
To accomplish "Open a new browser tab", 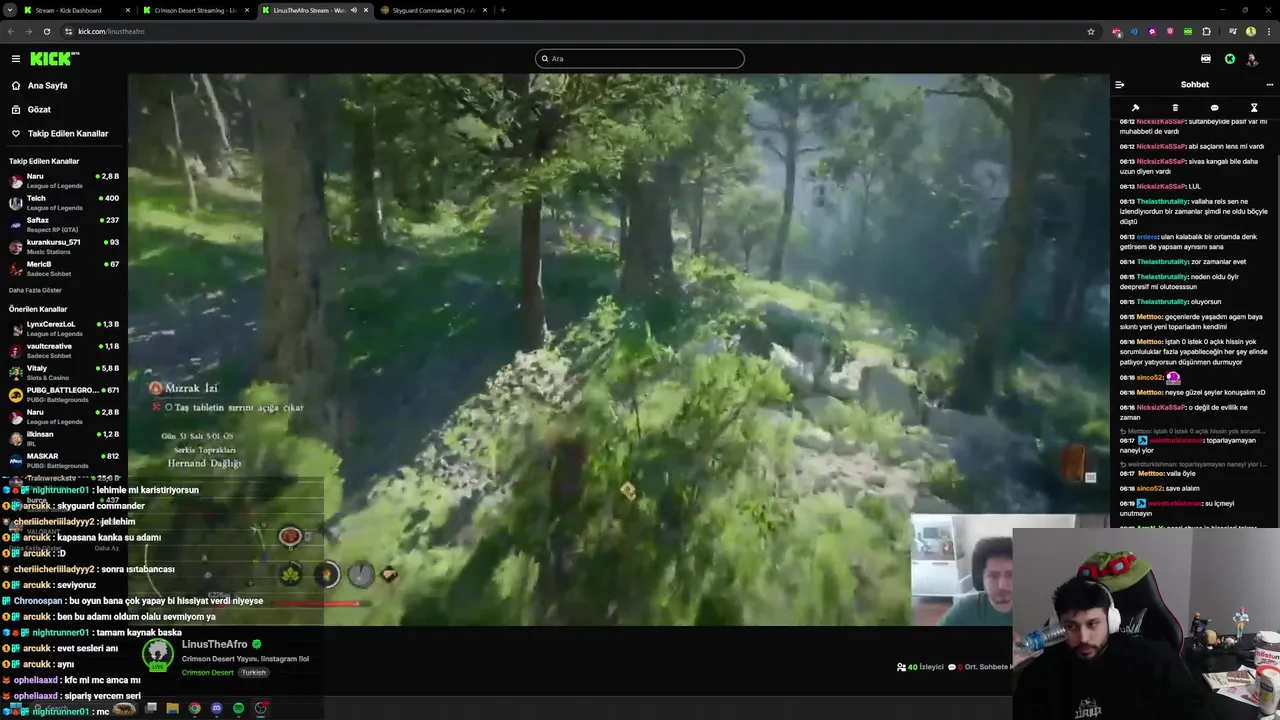I will pos(503,10).
